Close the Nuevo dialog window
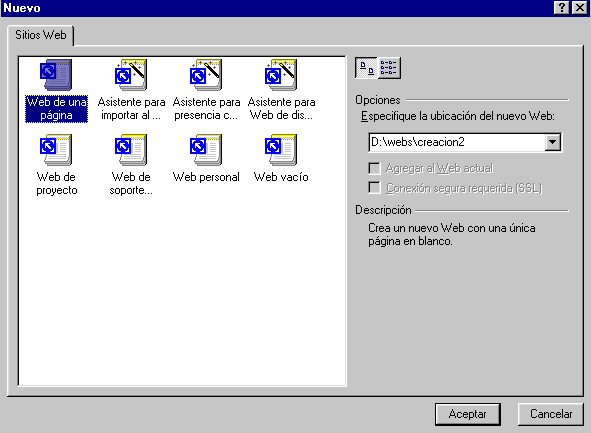 pos(580,8)
